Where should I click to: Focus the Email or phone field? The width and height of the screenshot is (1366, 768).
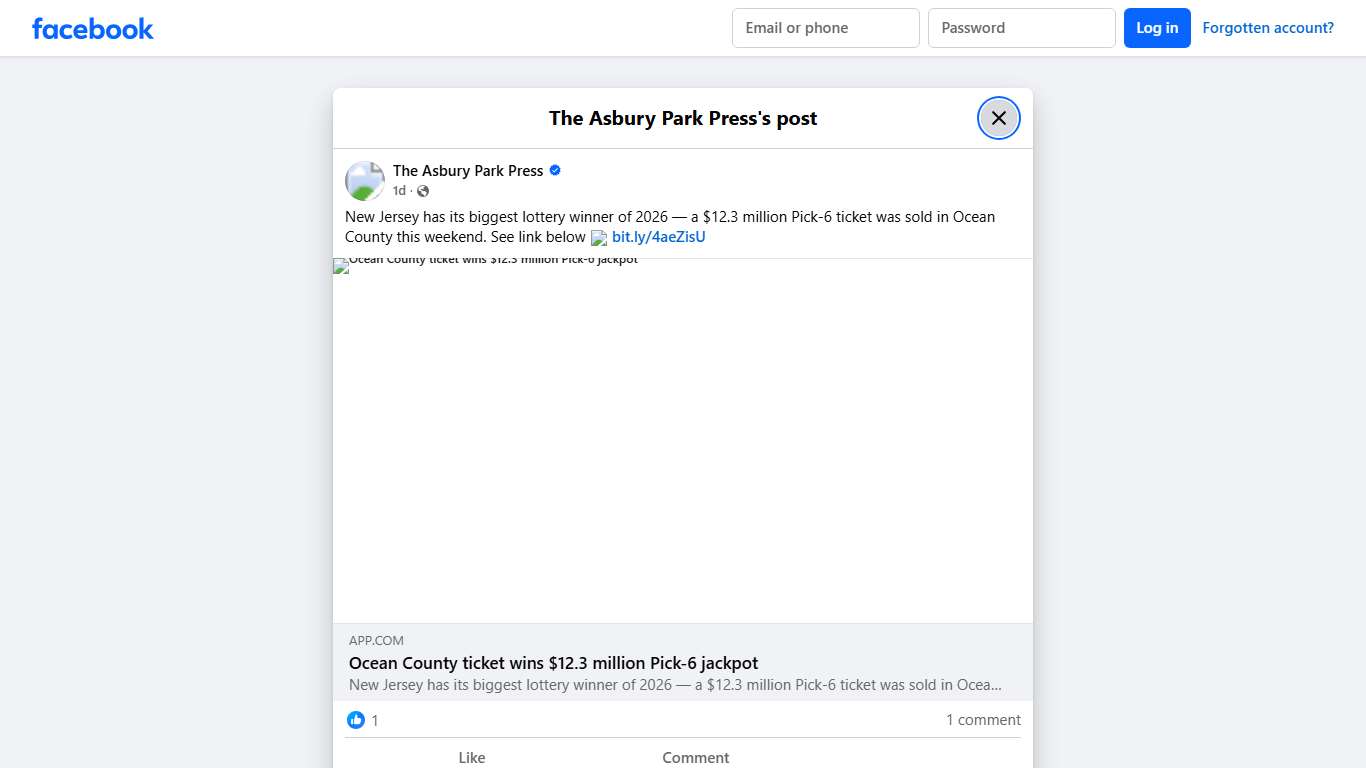tap(826, 28)
